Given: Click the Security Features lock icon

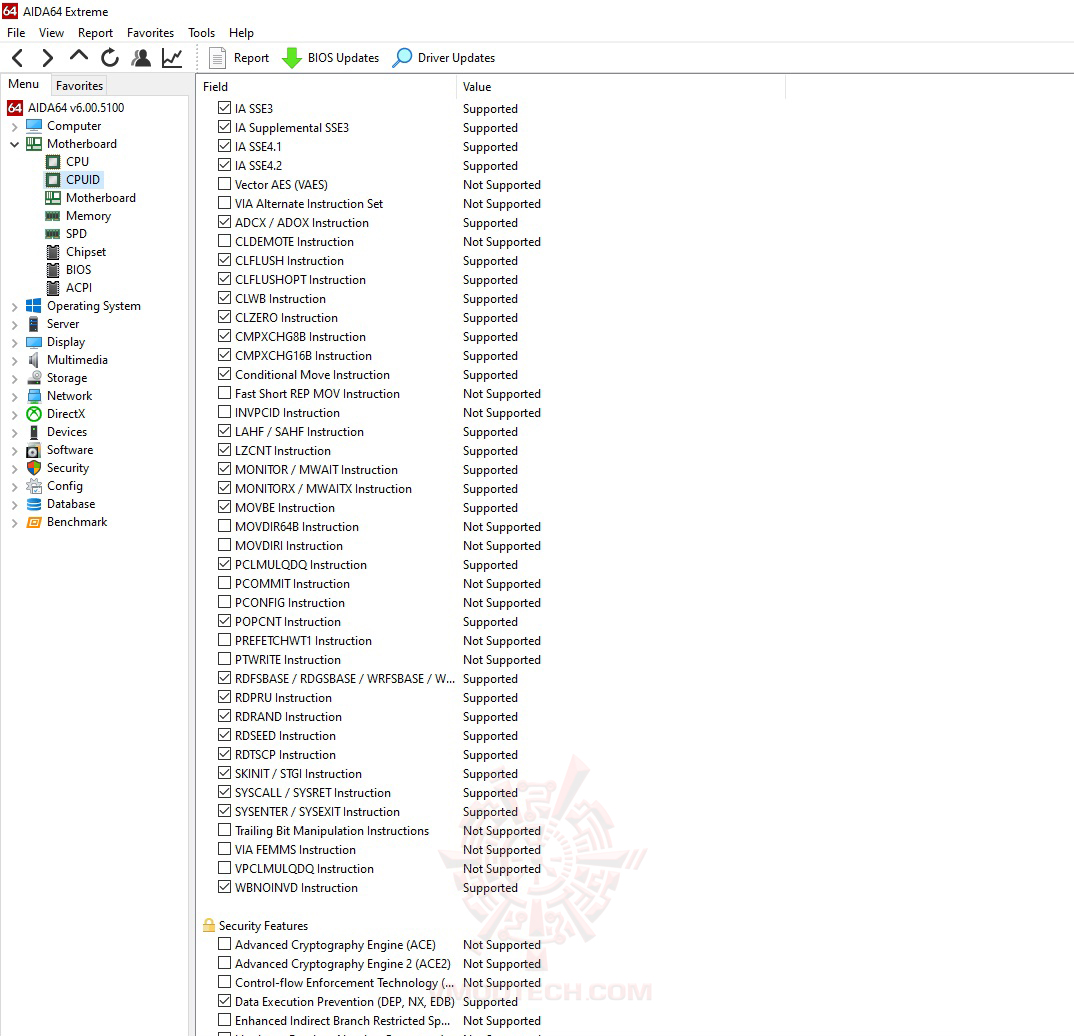Looking at the screenshot, I should (x=209, y=926).
